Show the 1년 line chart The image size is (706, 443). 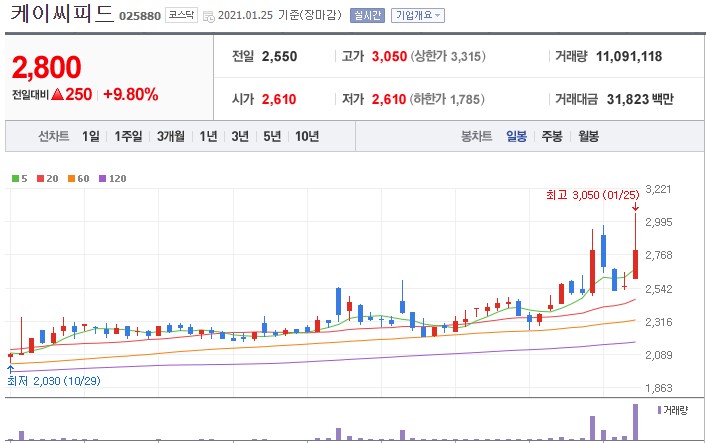tap(208, 136)
